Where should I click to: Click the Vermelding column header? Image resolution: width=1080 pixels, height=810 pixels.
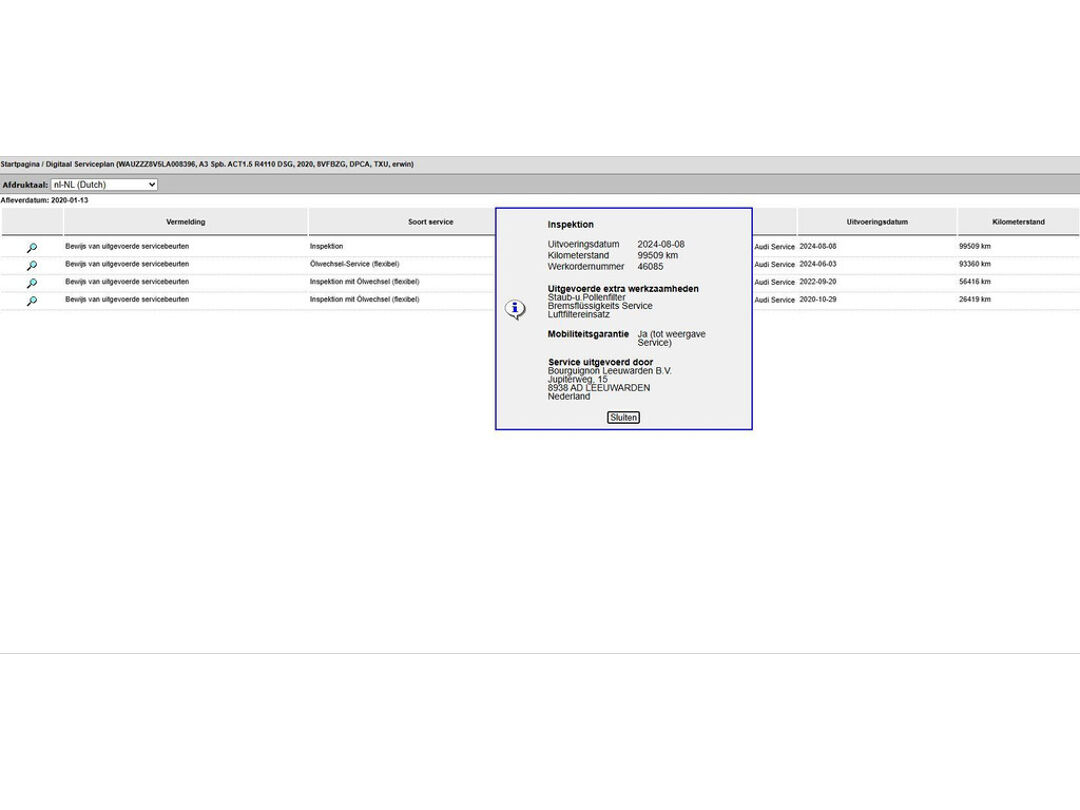click(185, 222)
